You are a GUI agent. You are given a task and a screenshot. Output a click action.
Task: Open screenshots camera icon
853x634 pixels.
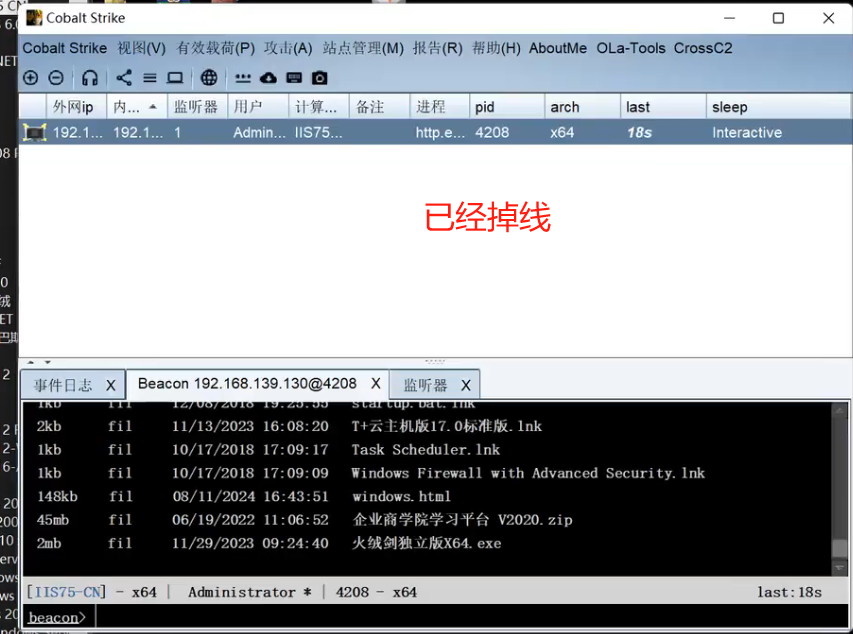319,78
